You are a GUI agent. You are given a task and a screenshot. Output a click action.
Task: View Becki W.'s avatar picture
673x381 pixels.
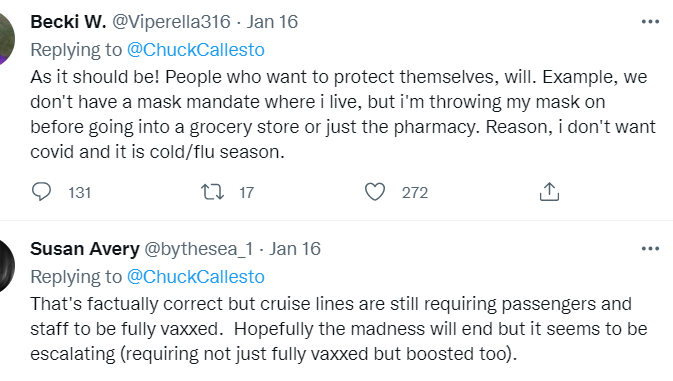pos(6,39)
